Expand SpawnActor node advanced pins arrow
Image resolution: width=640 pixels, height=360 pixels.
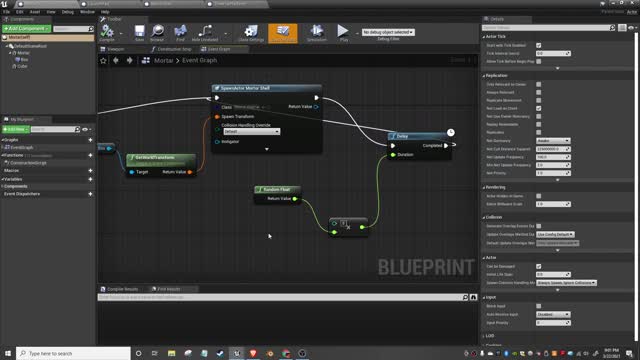pos(267,149)
